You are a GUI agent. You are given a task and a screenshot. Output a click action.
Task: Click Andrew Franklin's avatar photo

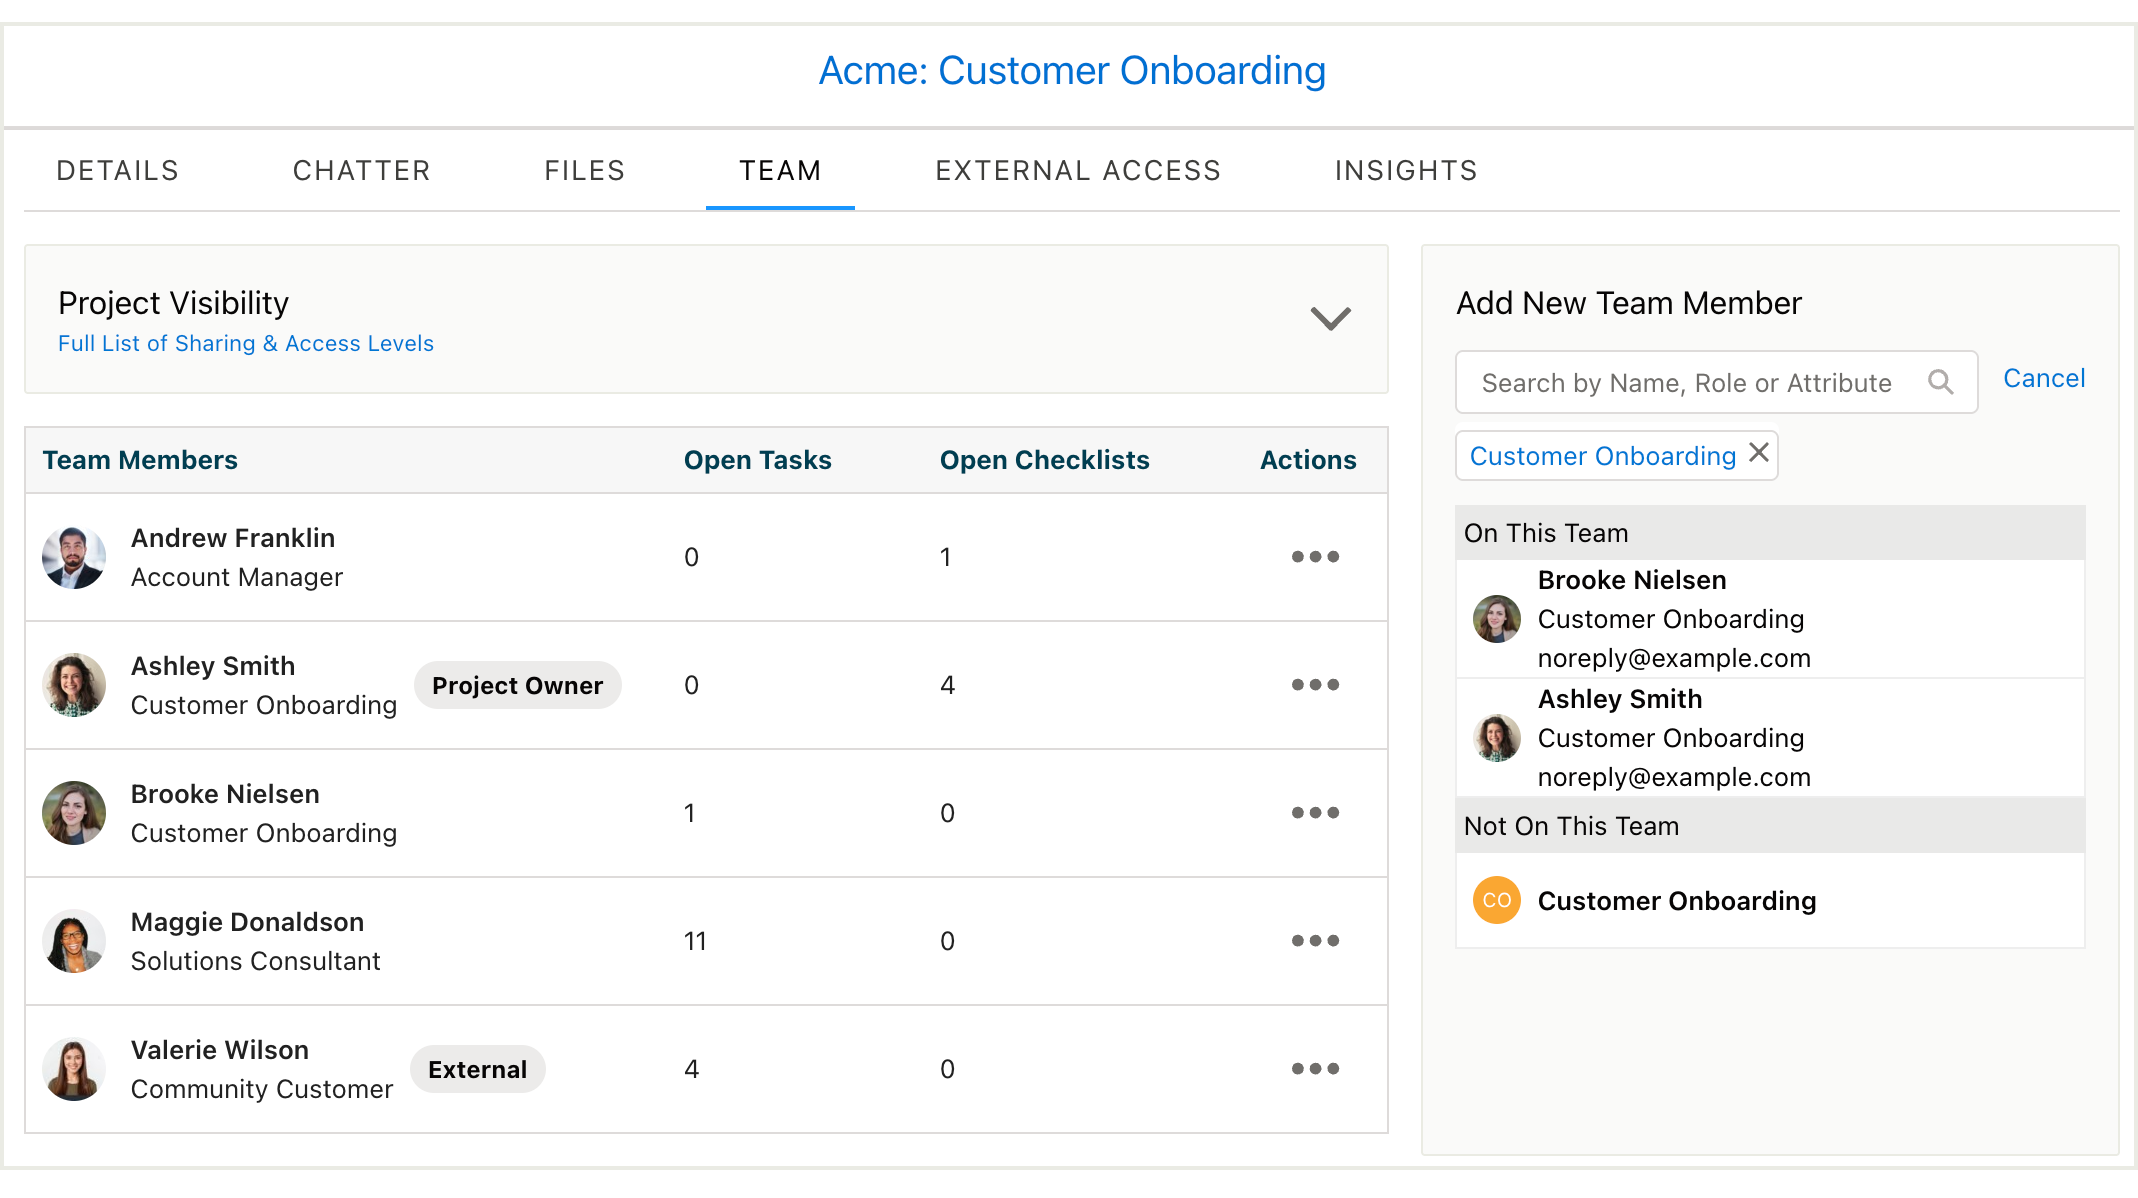[x=74, y=557]
